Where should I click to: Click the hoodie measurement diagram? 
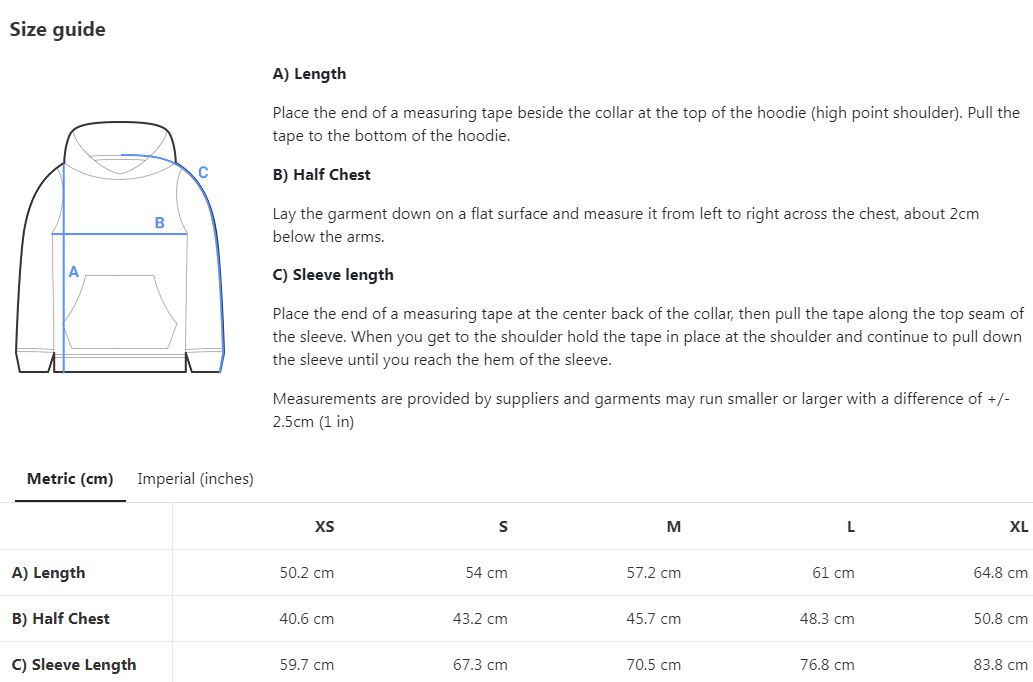(x=120, y=247)
